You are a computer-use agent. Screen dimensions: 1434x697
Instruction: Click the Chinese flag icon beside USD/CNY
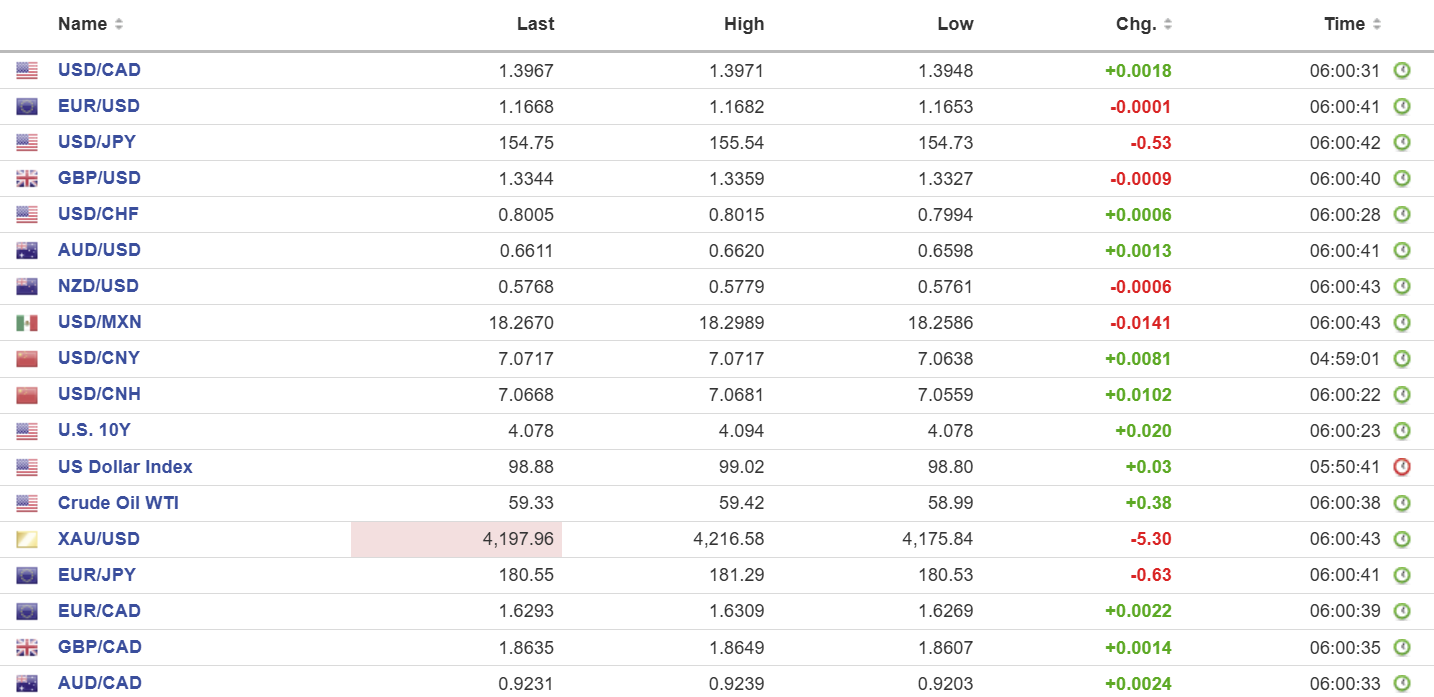tap(27, 359)
